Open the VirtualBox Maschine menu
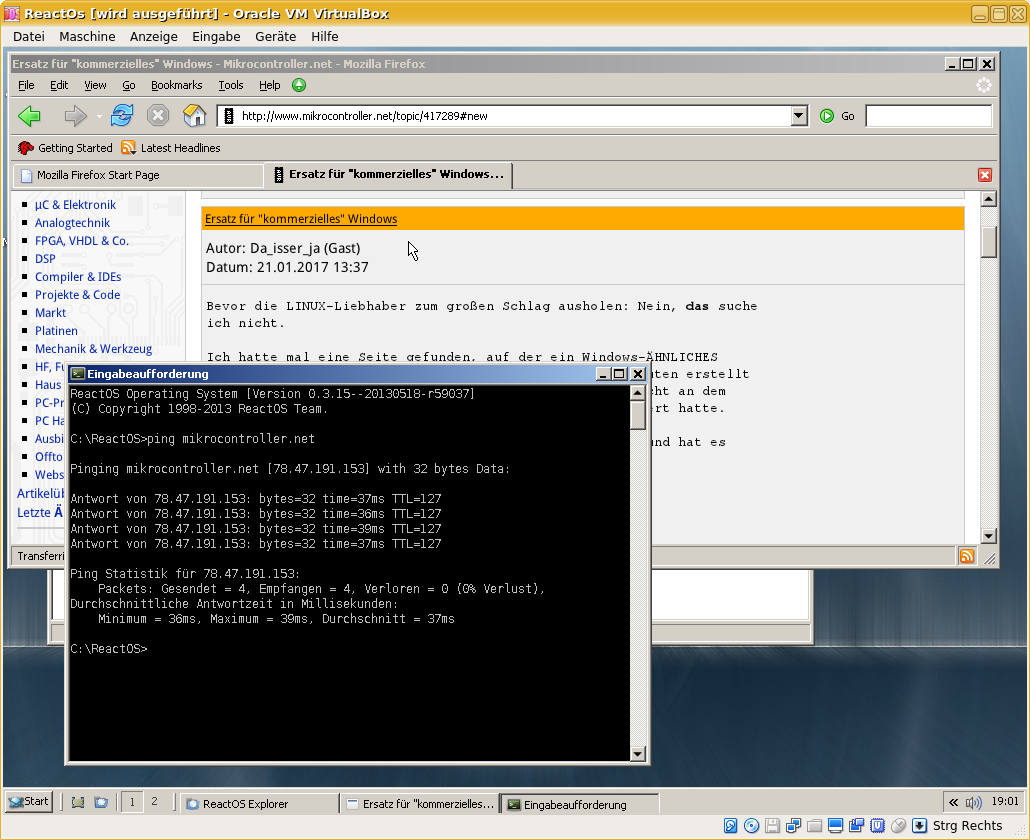Screen dimensions: 1030x840 coord(87,37)
